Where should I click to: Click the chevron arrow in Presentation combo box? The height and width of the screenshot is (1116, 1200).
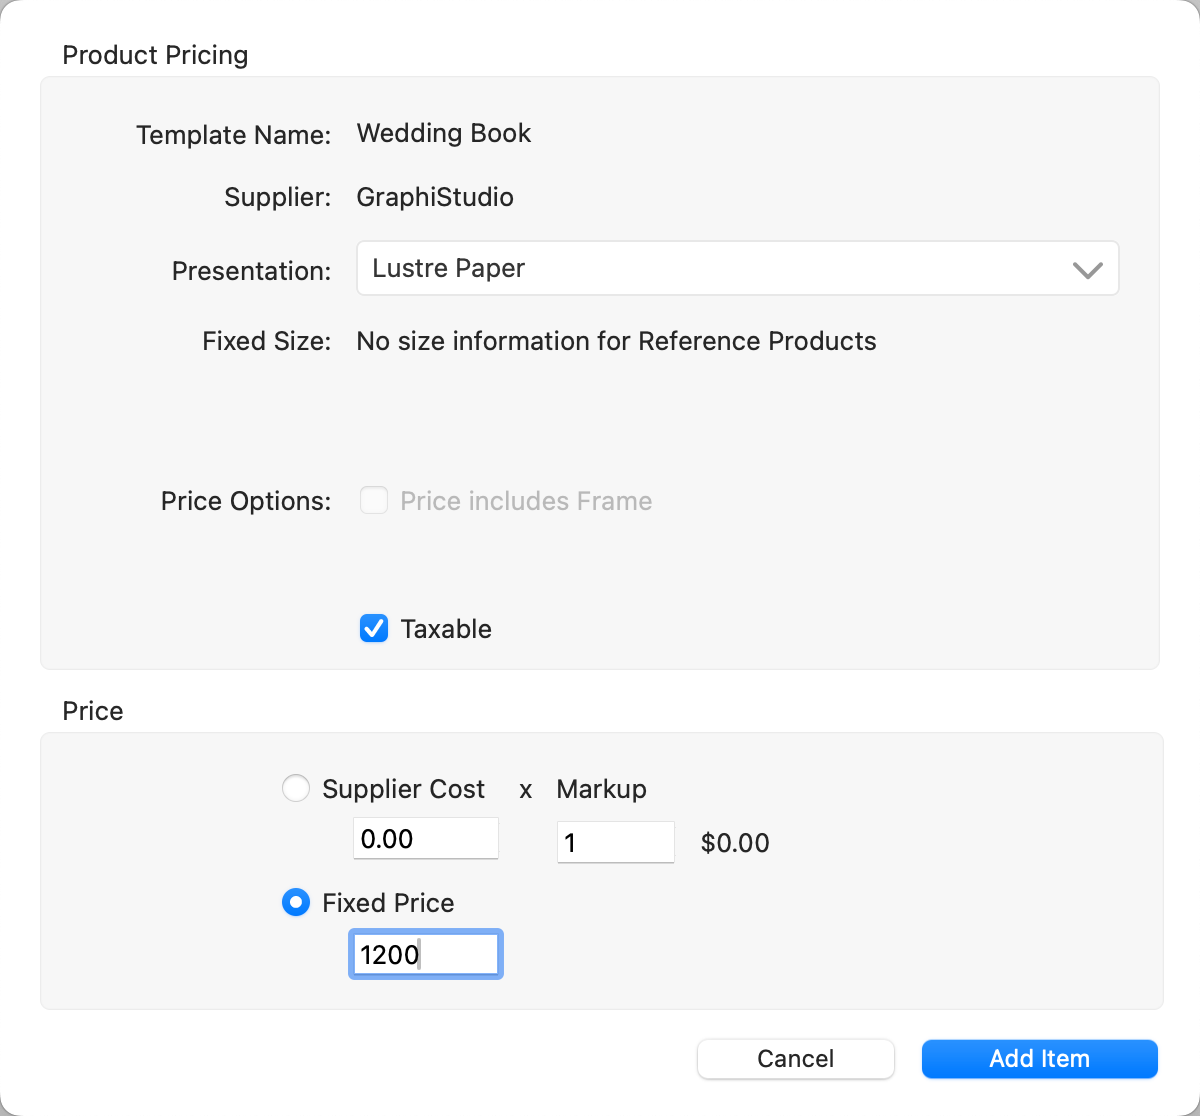pyautogui.click(x=1086, y=270)
